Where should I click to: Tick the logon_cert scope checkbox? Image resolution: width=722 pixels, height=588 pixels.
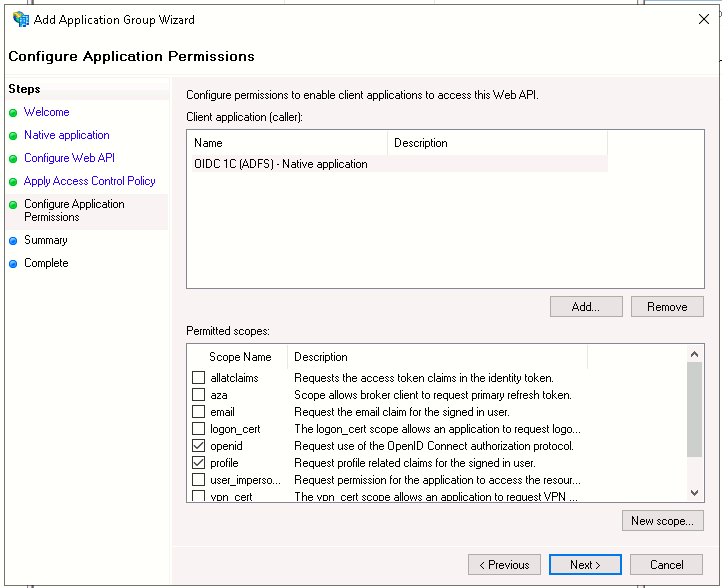tap(198, 429)
